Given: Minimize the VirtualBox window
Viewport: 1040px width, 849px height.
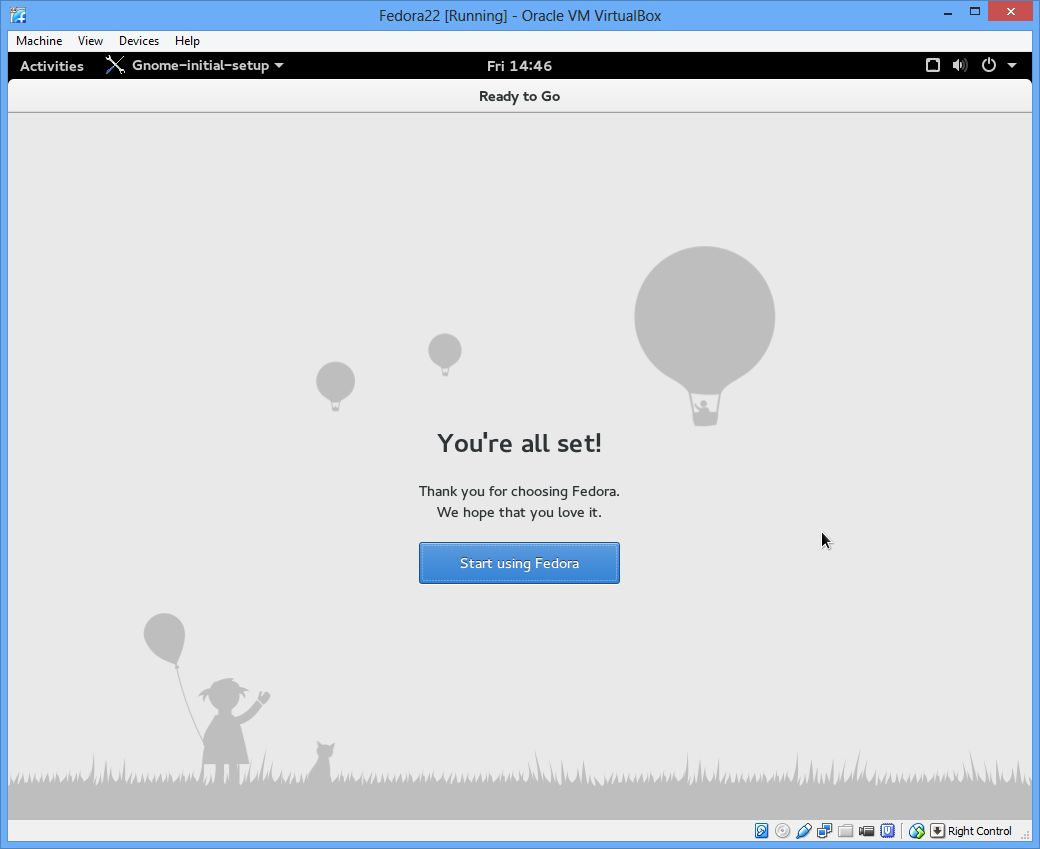Looking at the screenshot, I should coord(948,12).
